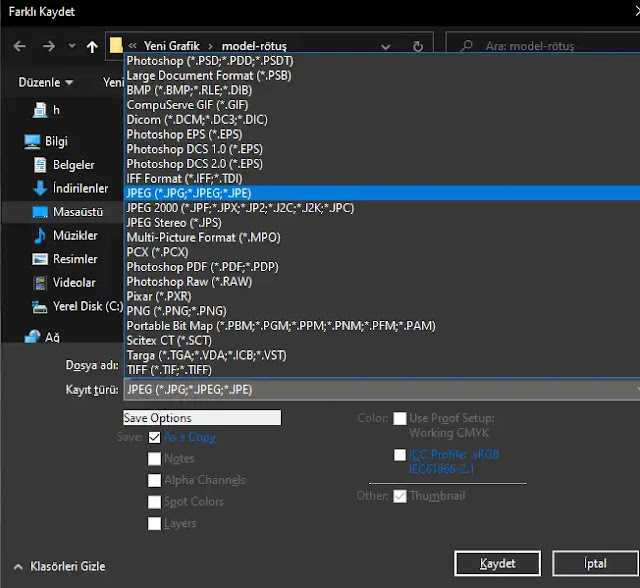Toggle the Layers checkbox
The width and height of the screenshot is (640, 588).
pyautogui.click(x=154, y=523)
